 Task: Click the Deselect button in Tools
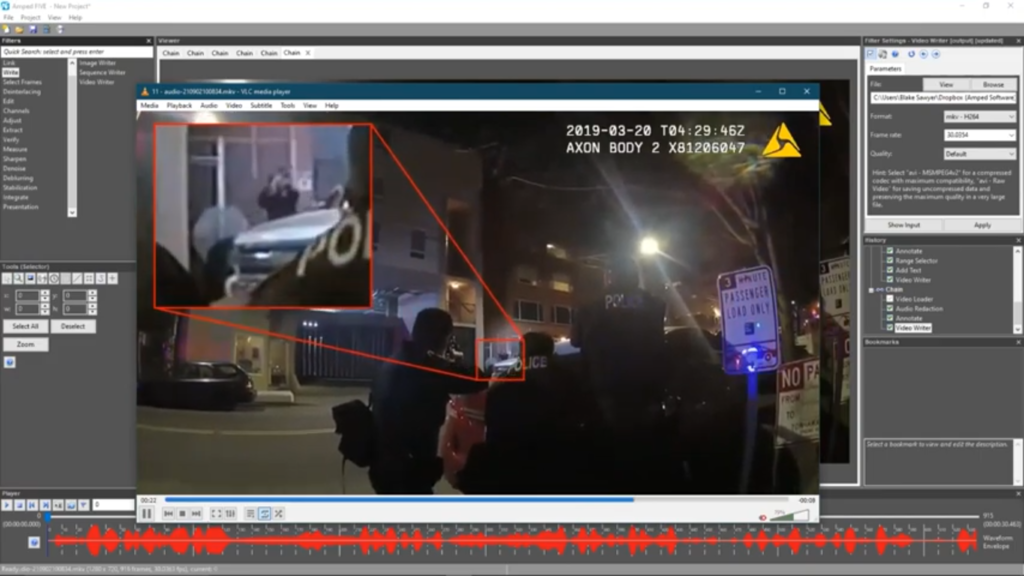(x=72, y=327)
